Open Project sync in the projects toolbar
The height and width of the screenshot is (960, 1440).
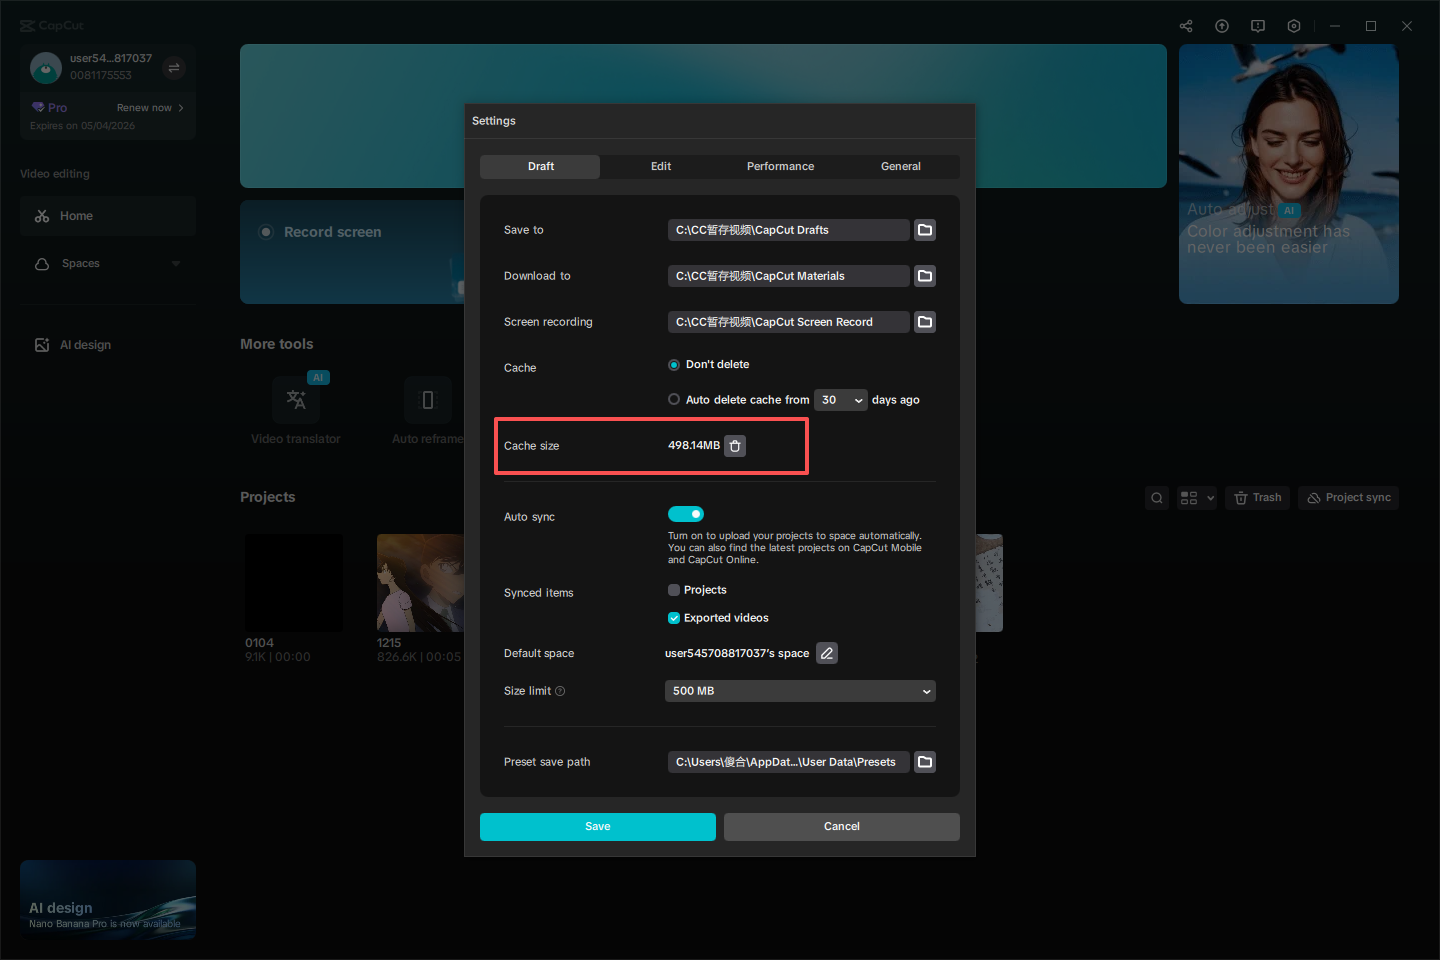pyautogui.click(x=1348, y=497)
